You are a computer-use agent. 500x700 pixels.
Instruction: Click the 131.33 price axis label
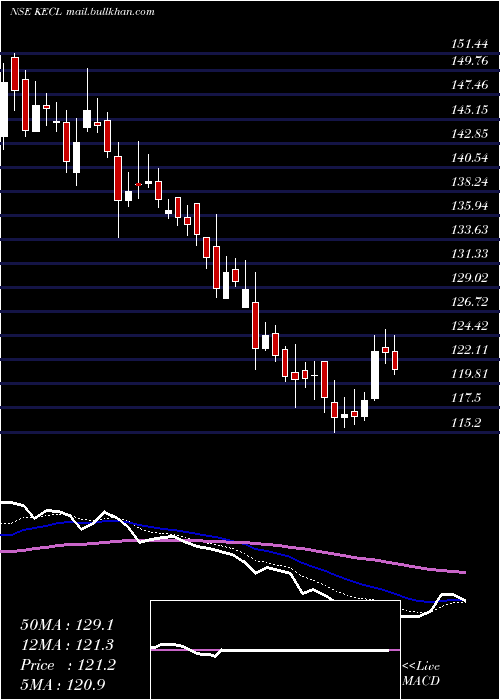(x=469, y=254)
